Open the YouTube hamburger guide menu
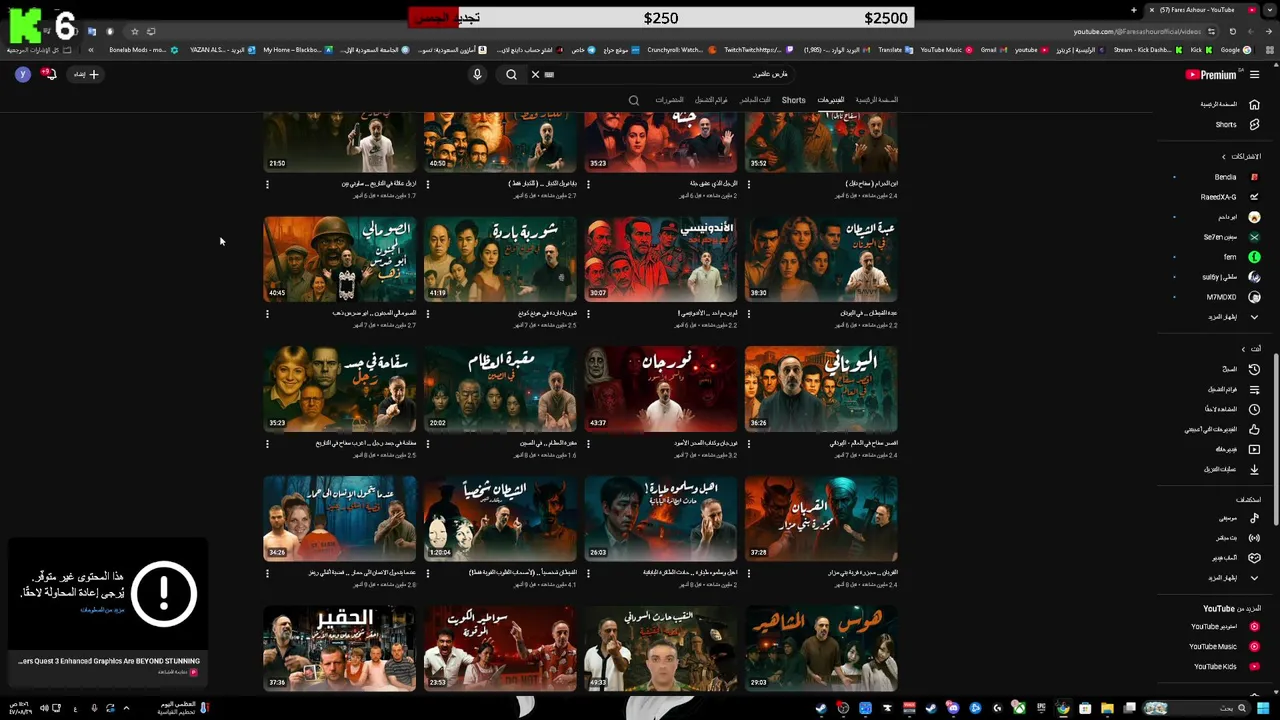This screenshot has width=1280, height=720. tap(1254, 75)
